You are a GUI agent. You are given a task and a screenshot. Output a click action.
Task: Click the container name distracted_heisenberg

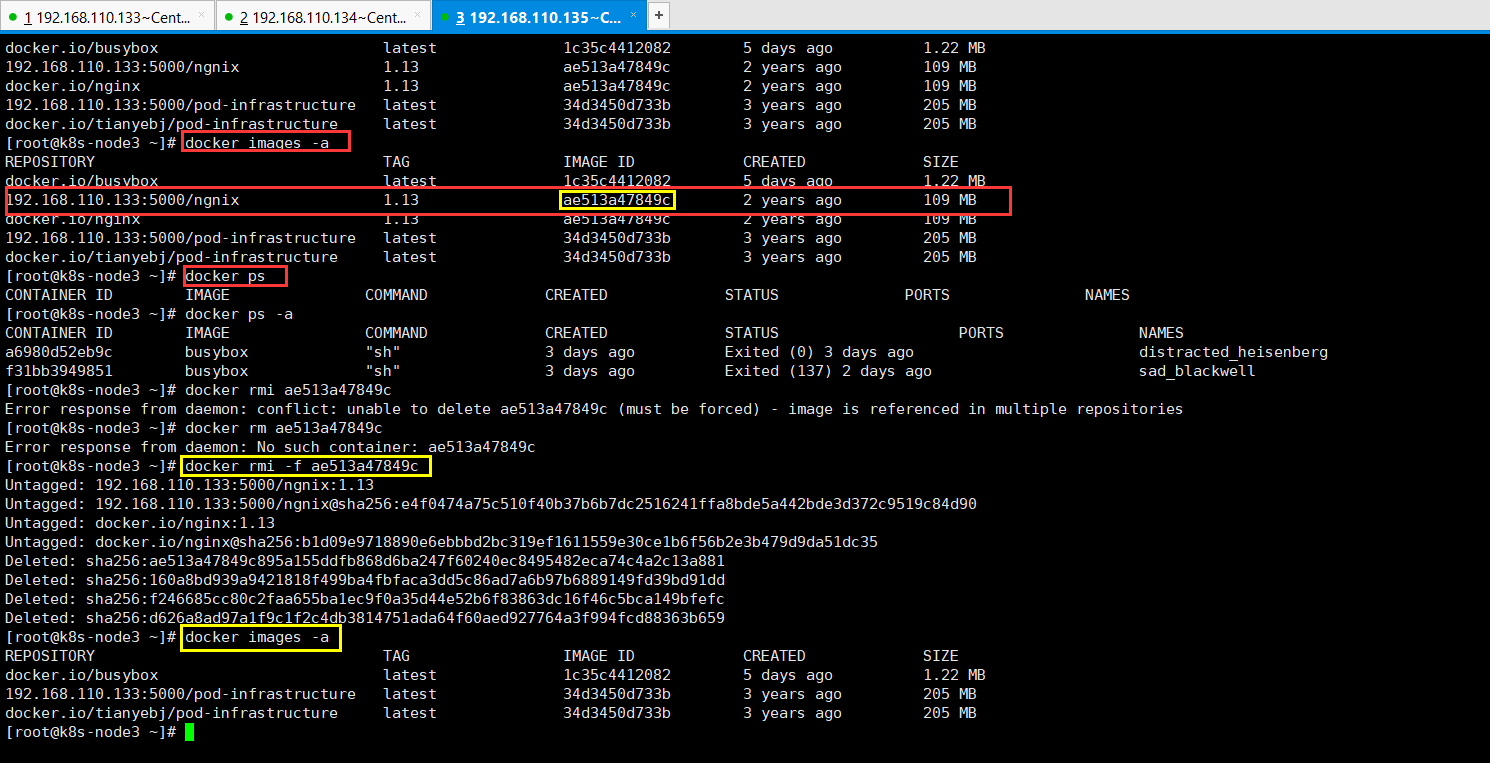click(1233, 352)
